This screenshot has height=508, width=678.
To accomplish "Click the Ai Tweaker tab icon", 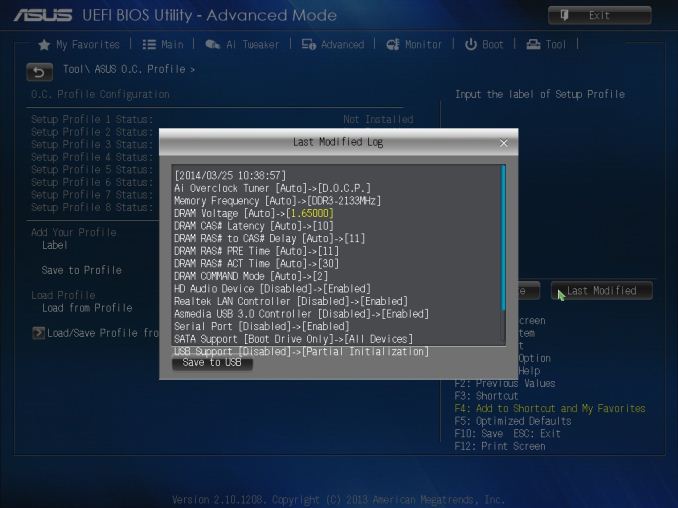I will (x=212, y=45).
